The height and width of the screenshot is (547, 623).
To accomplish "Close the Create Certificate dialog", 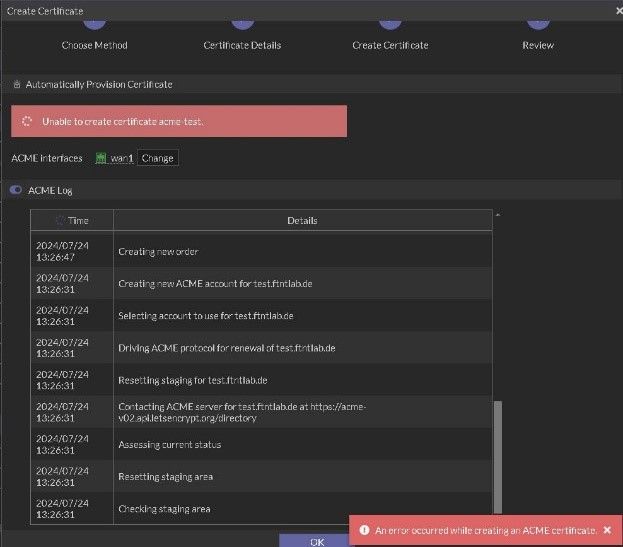I will click(x=619, y=11).
